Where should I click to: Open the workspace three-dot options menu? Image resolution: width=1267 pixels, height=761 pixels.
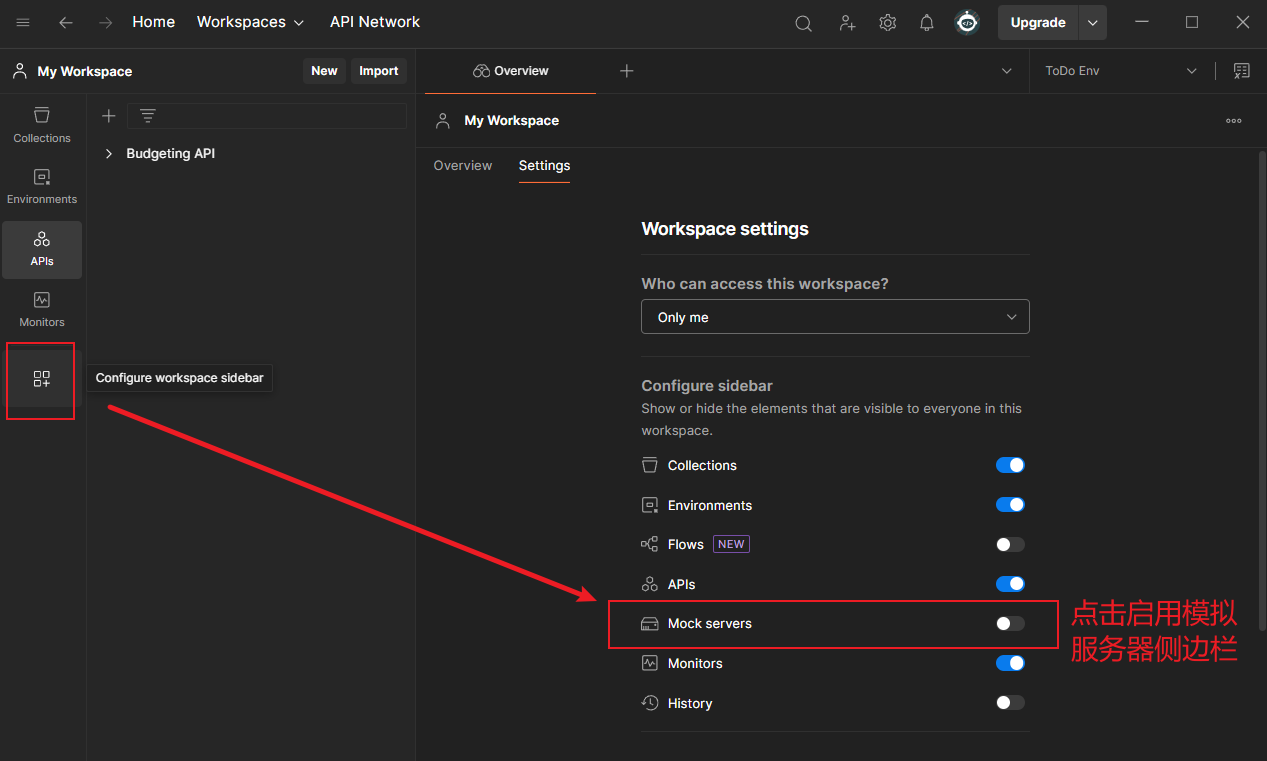point(1234,121)
